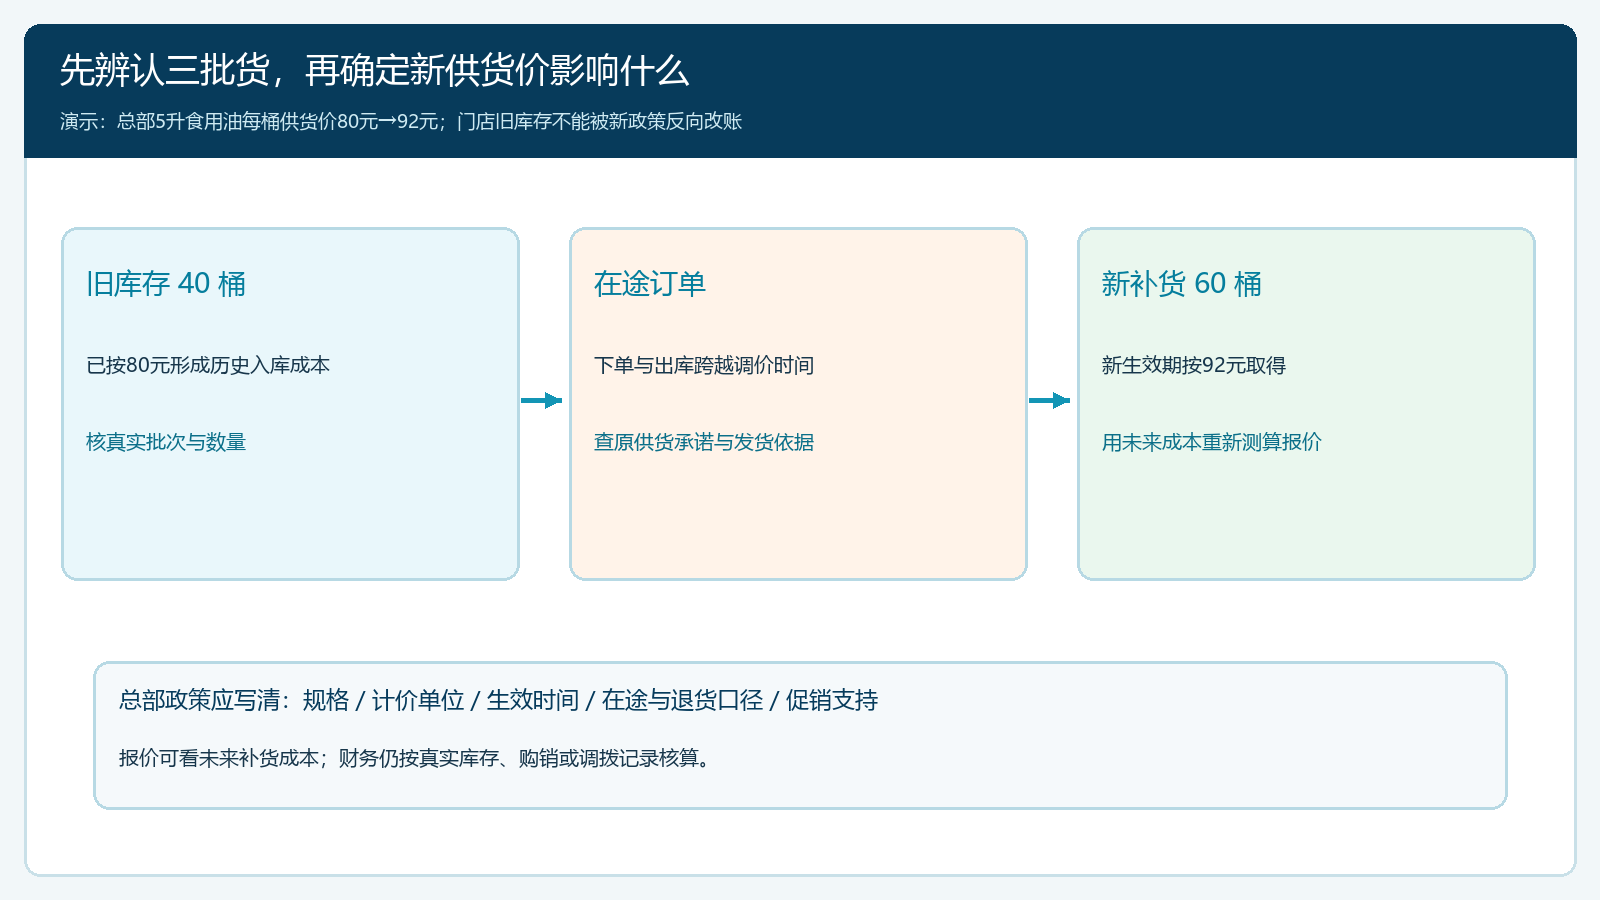The image size is (1600, 900).
Task: Click the text "用未来成本重新测算报价"
Action: pyautogui.click(x=1212, y=442)
